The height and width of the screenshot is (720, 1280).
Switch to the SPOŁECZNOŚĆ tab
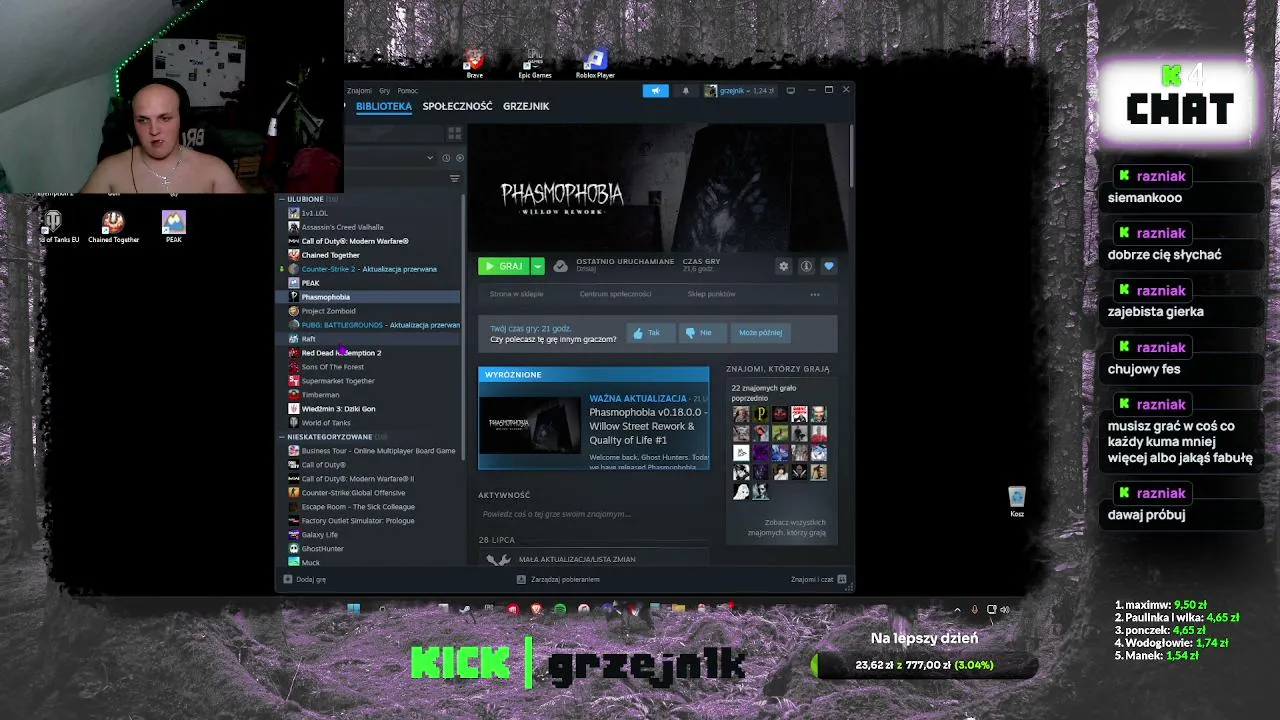(457, 106)
